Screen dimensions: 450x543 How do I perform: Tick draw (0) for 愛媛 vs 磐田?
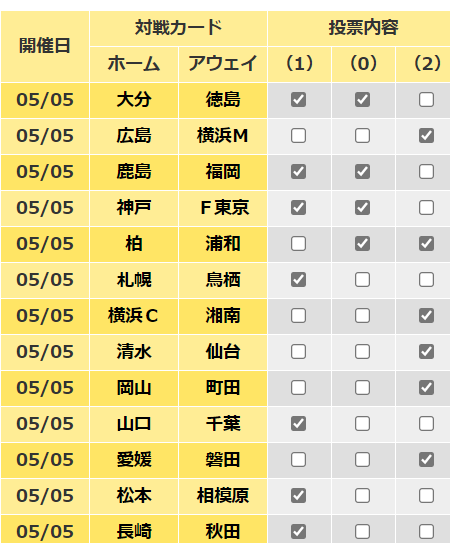362,460
